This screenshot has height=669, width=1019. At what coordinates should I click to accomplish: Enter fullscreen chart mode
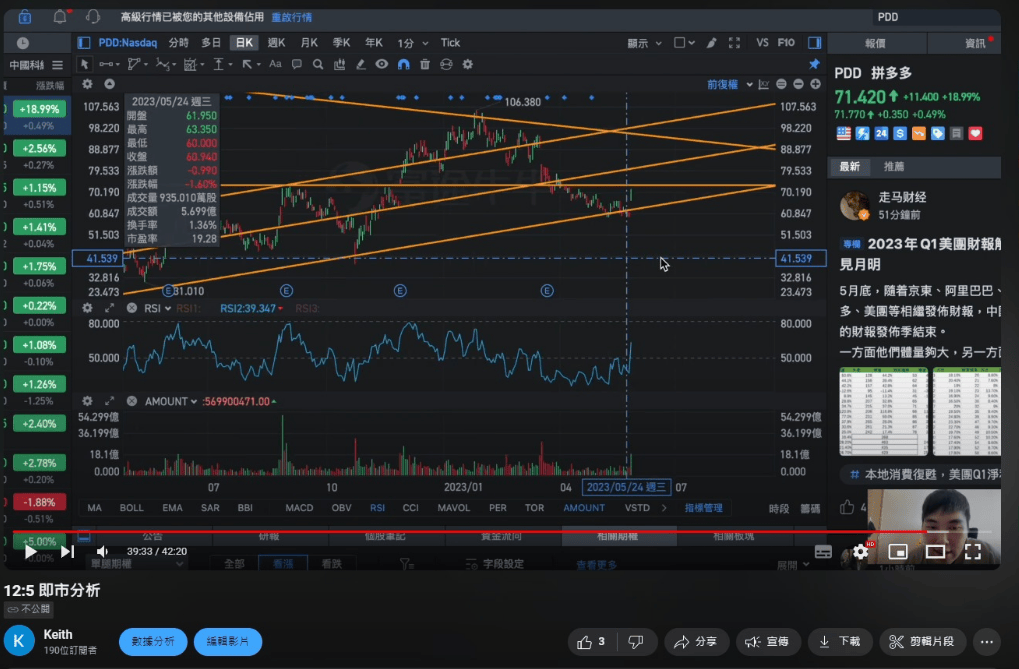[x=734, y=43]
